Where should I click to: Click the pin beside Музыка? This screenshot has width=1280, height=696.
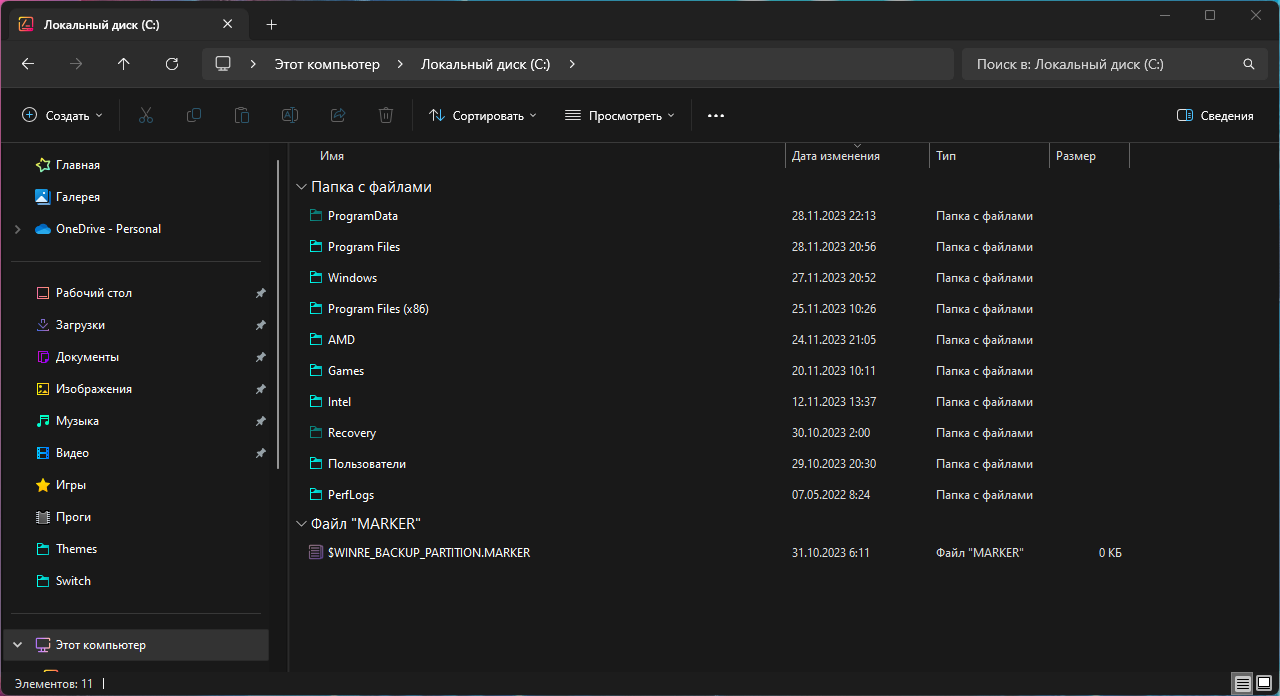260,421
